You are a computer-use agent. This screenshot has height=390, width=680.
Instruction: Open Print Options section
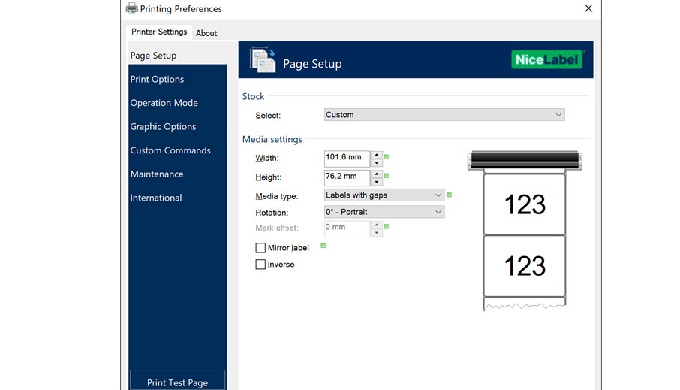click(177, 79)
